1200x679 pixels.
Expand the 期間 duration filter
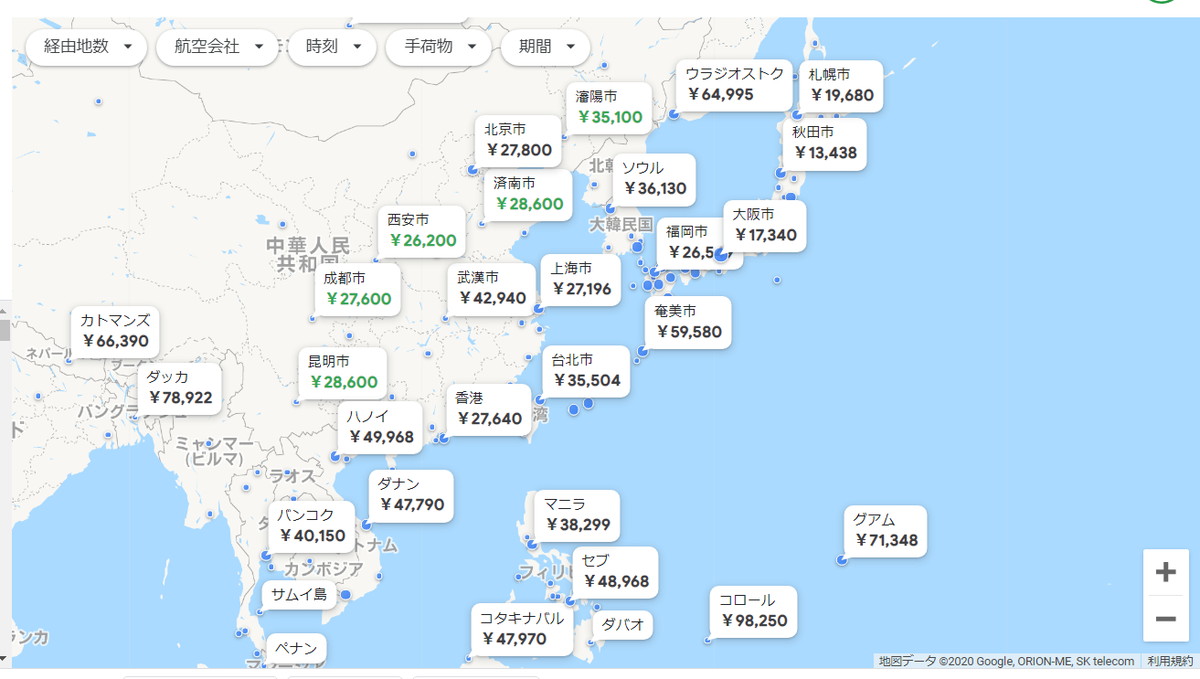pyautogui.click(x=545, y=46)
